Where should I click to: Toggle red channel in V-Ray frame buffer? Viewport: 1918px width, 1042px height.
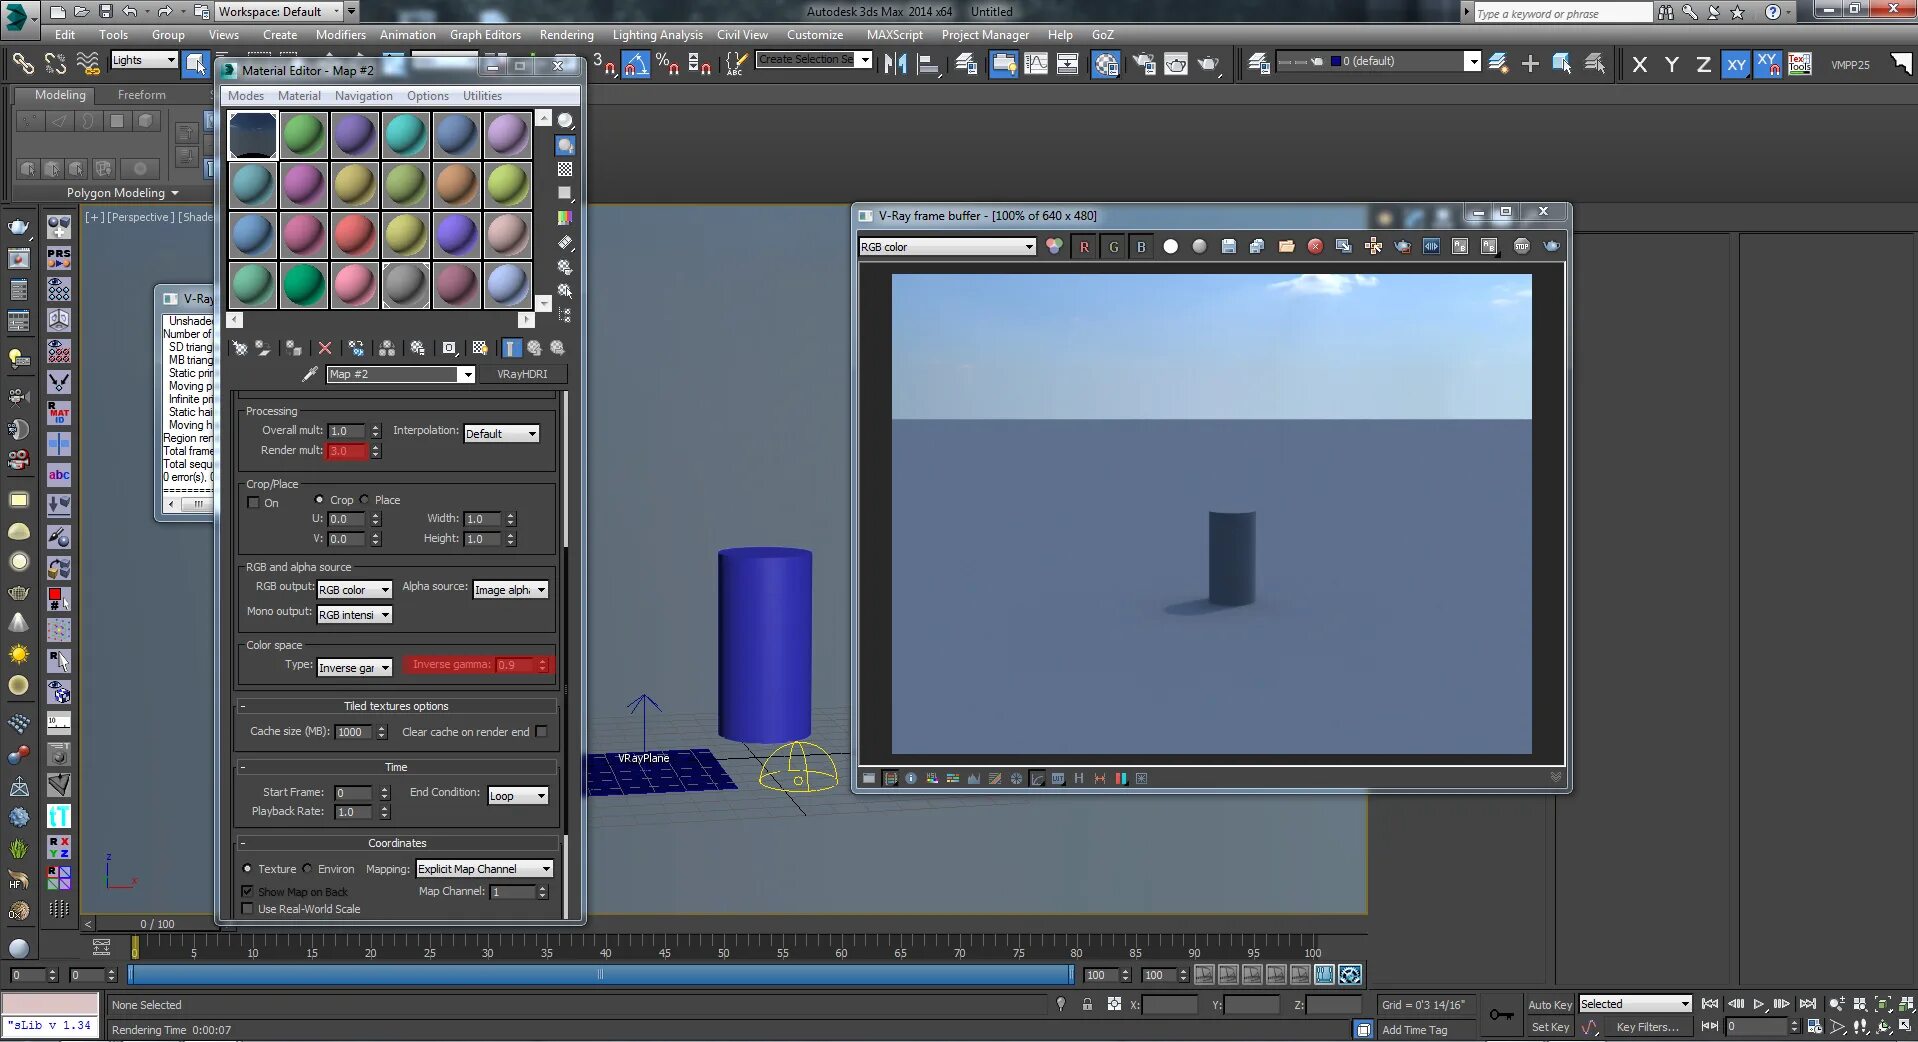coord(1084,247)
